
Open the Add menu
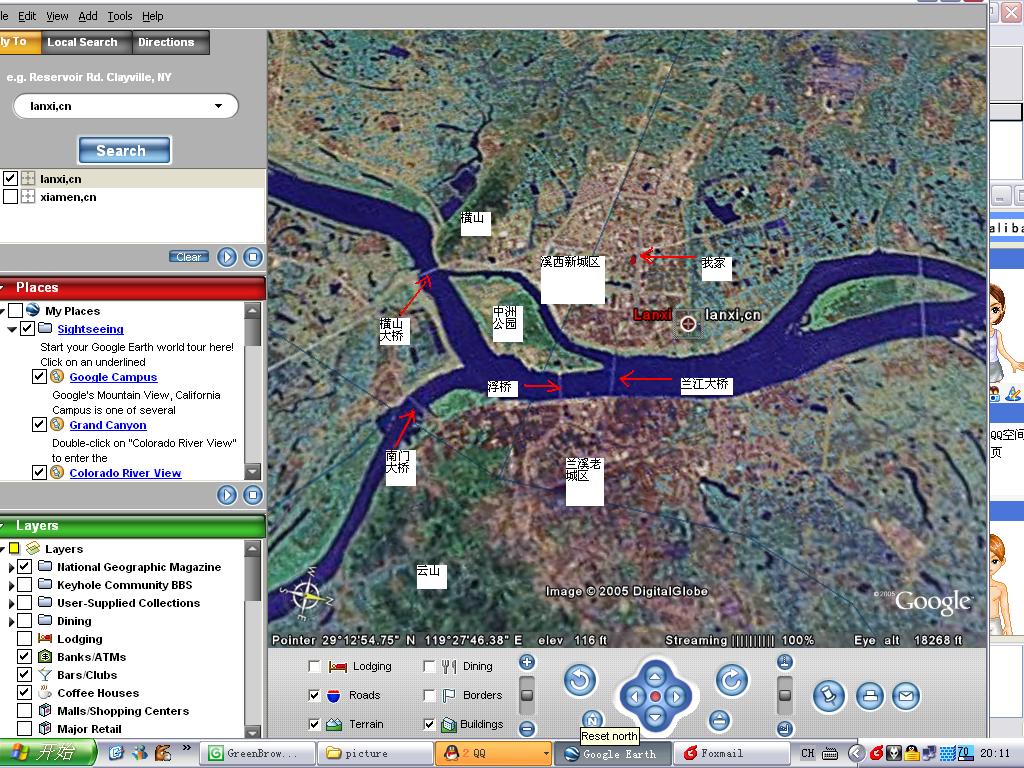coord(88,16)
